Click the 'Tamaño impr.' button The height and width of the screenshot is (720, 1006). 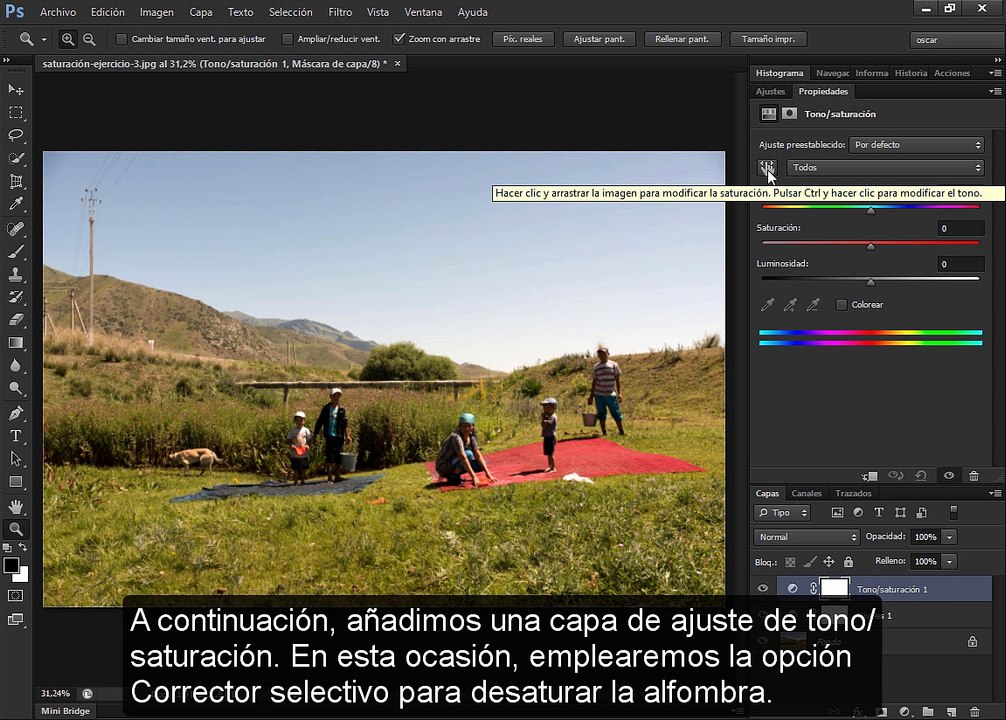point(769,39)
